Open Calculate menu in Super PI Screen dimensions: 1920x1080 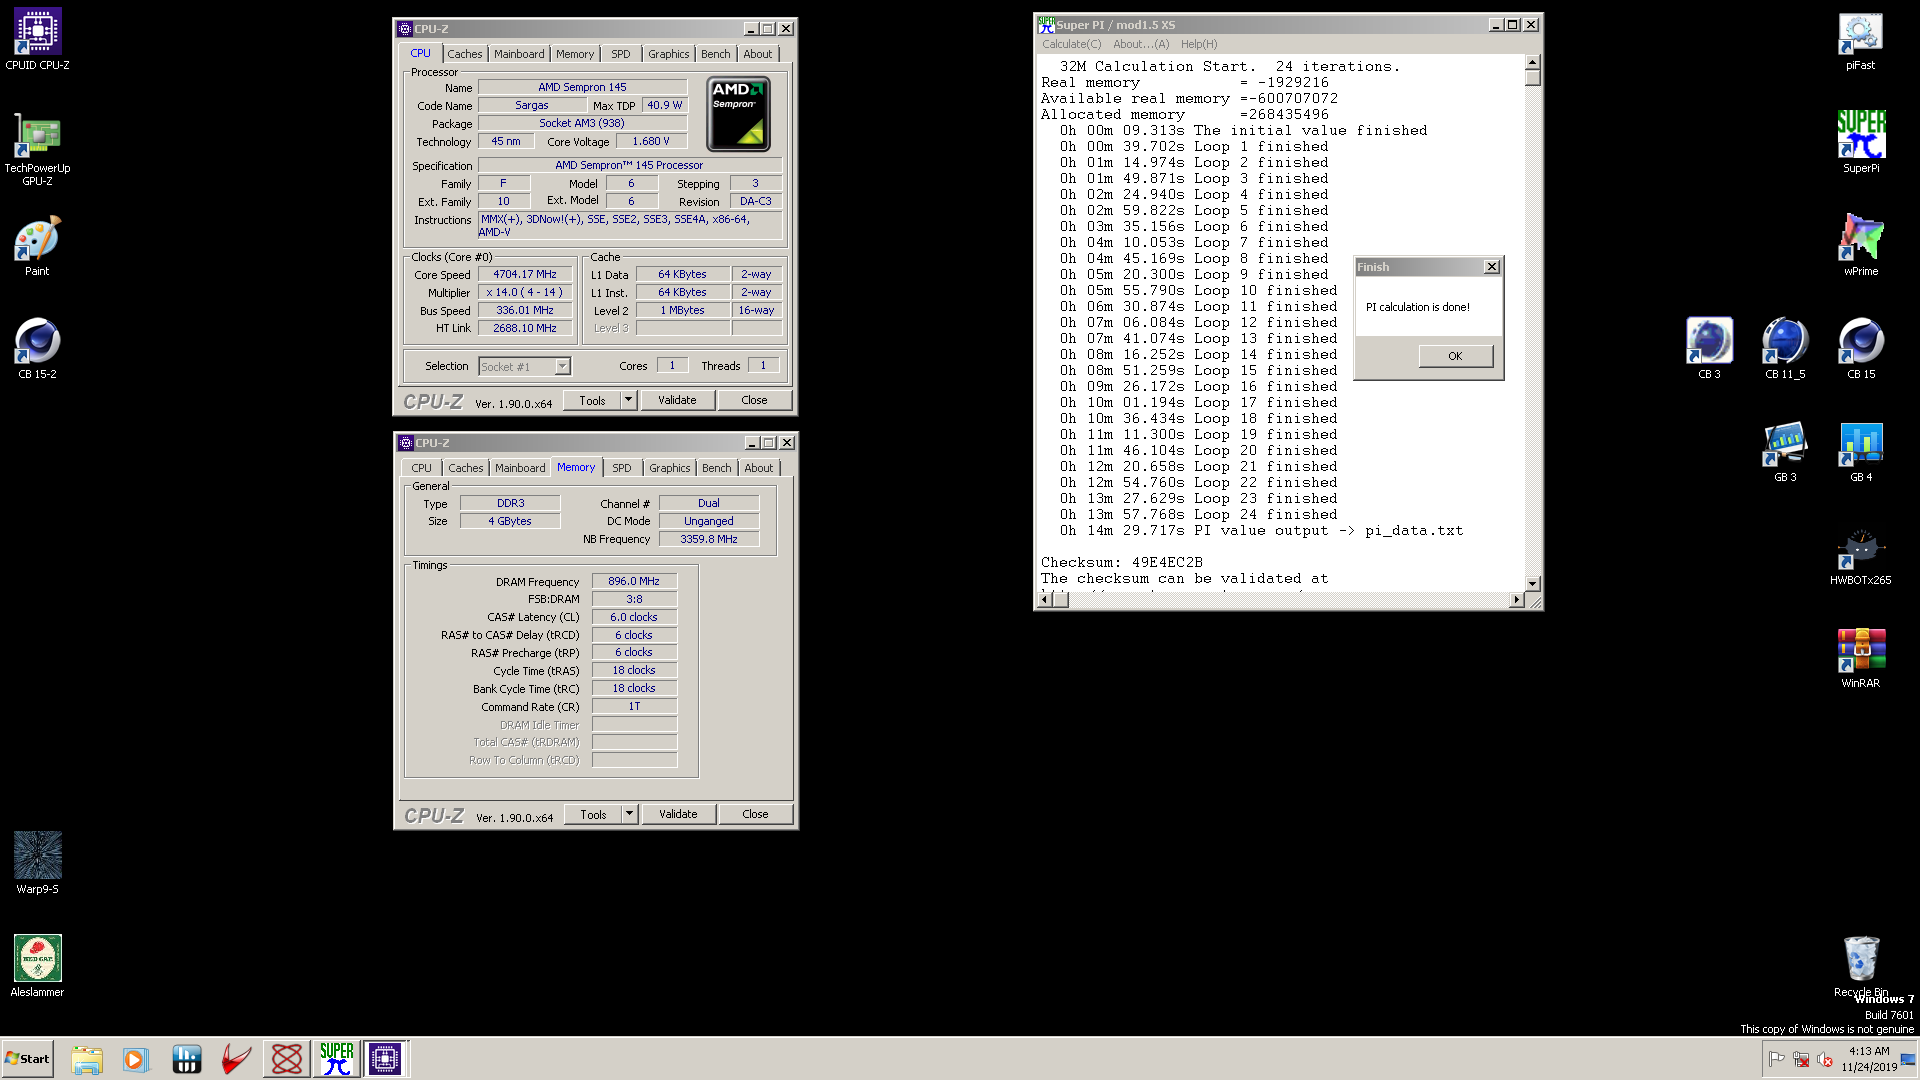[x=1071, y=44]
